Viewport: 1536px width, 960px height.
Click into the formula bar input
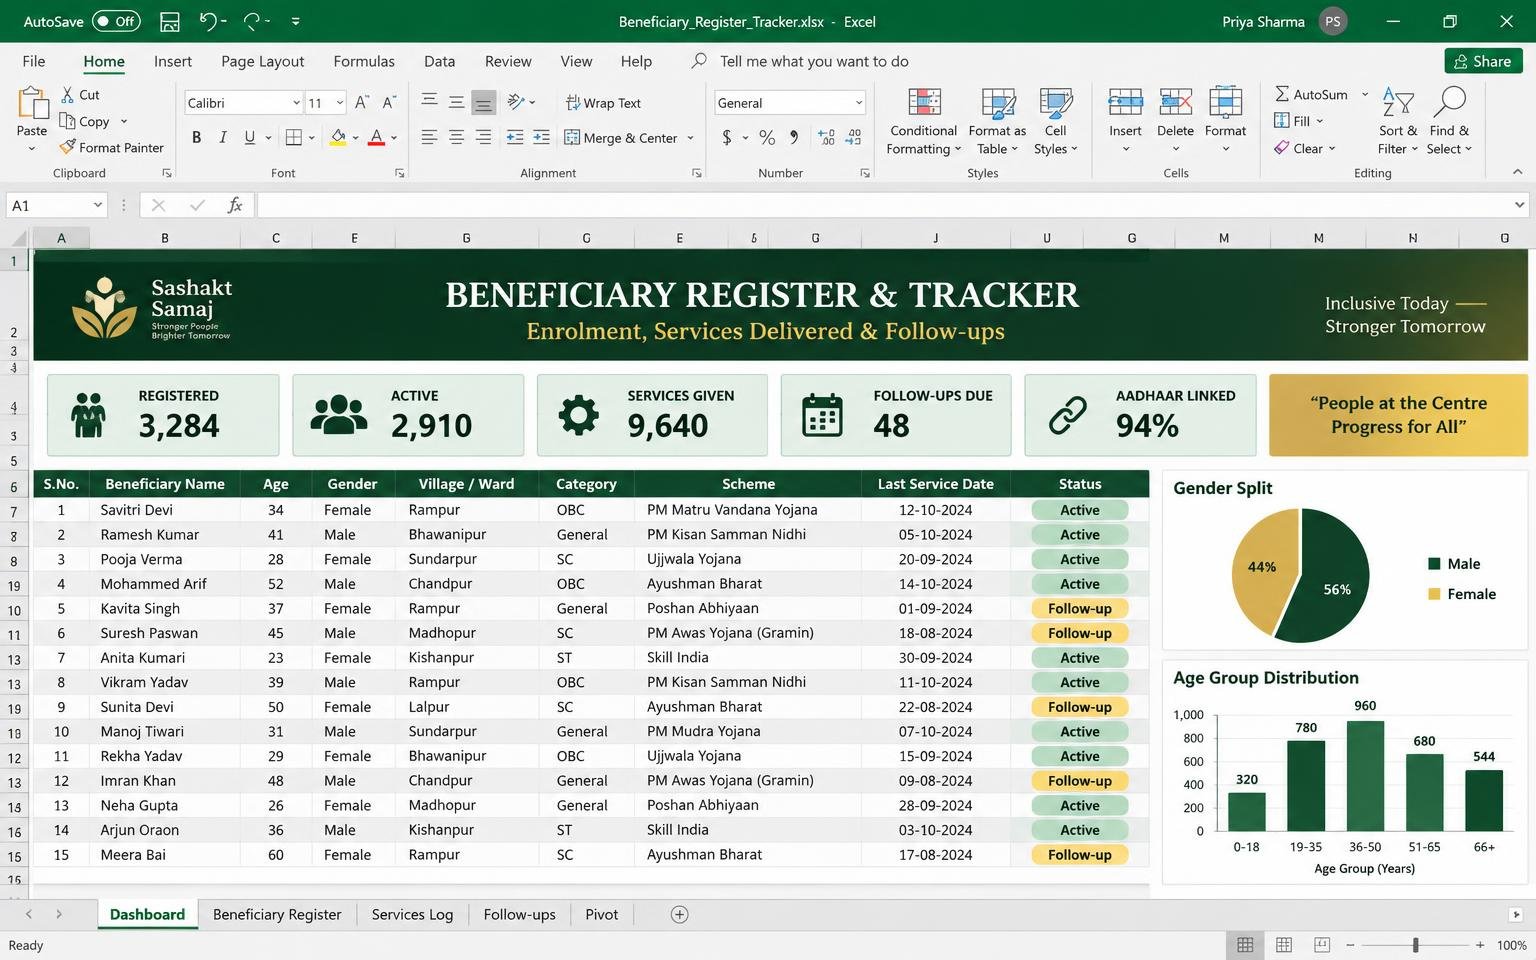885,205
